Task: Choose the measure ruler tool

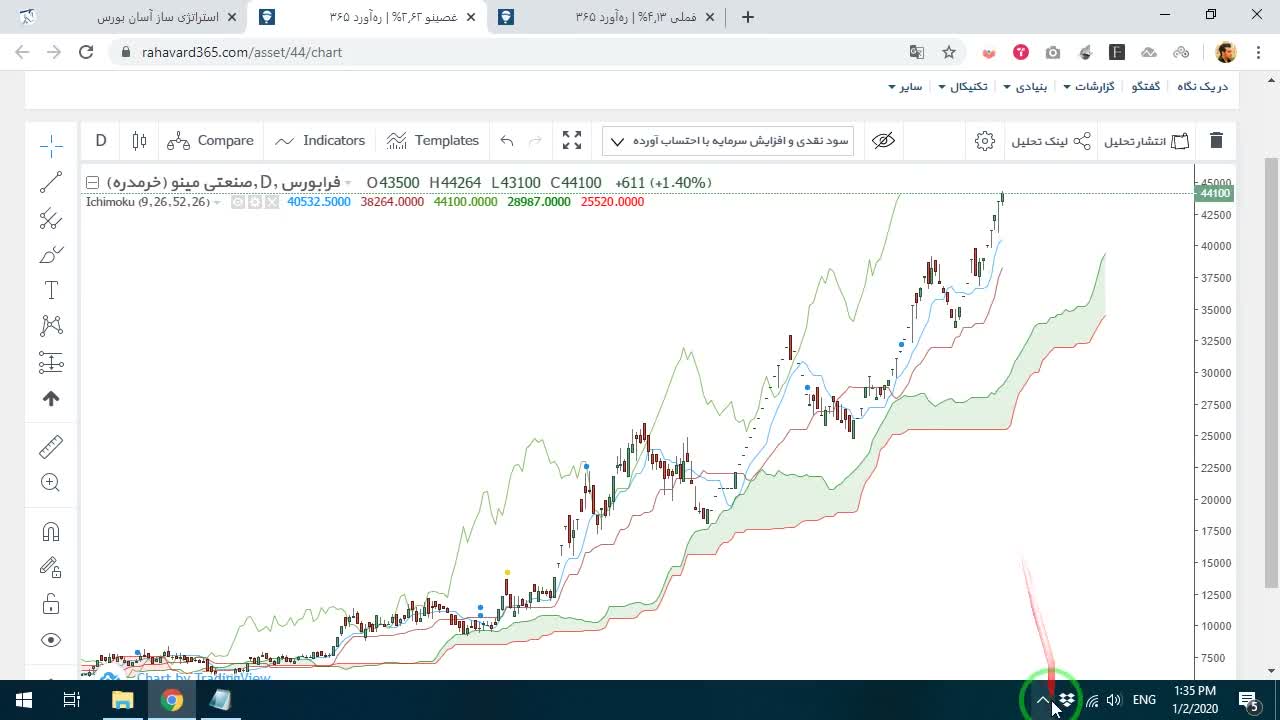Action: pyautogui.click(x=51, y=447)
